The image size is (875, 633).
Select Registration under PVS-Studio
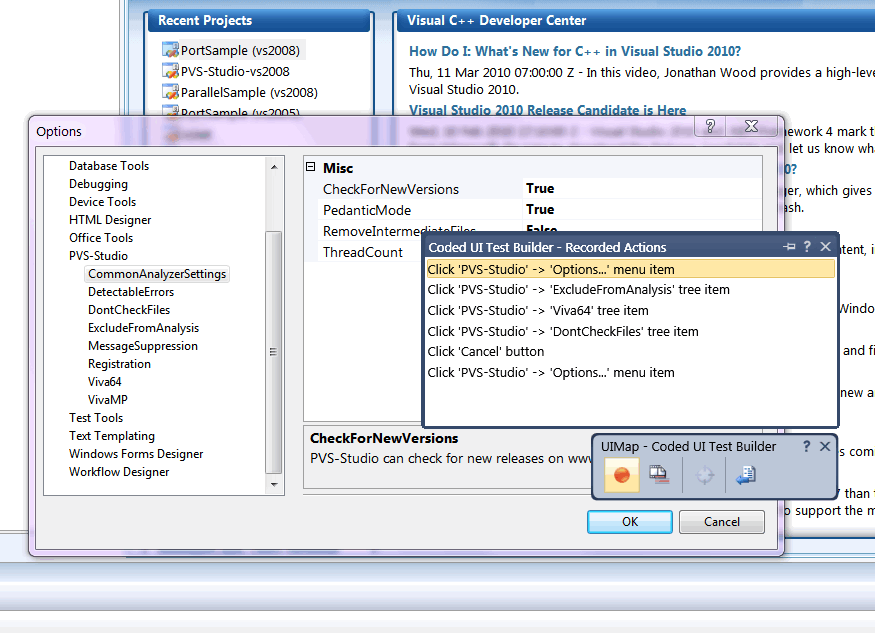tap(119, 363)
